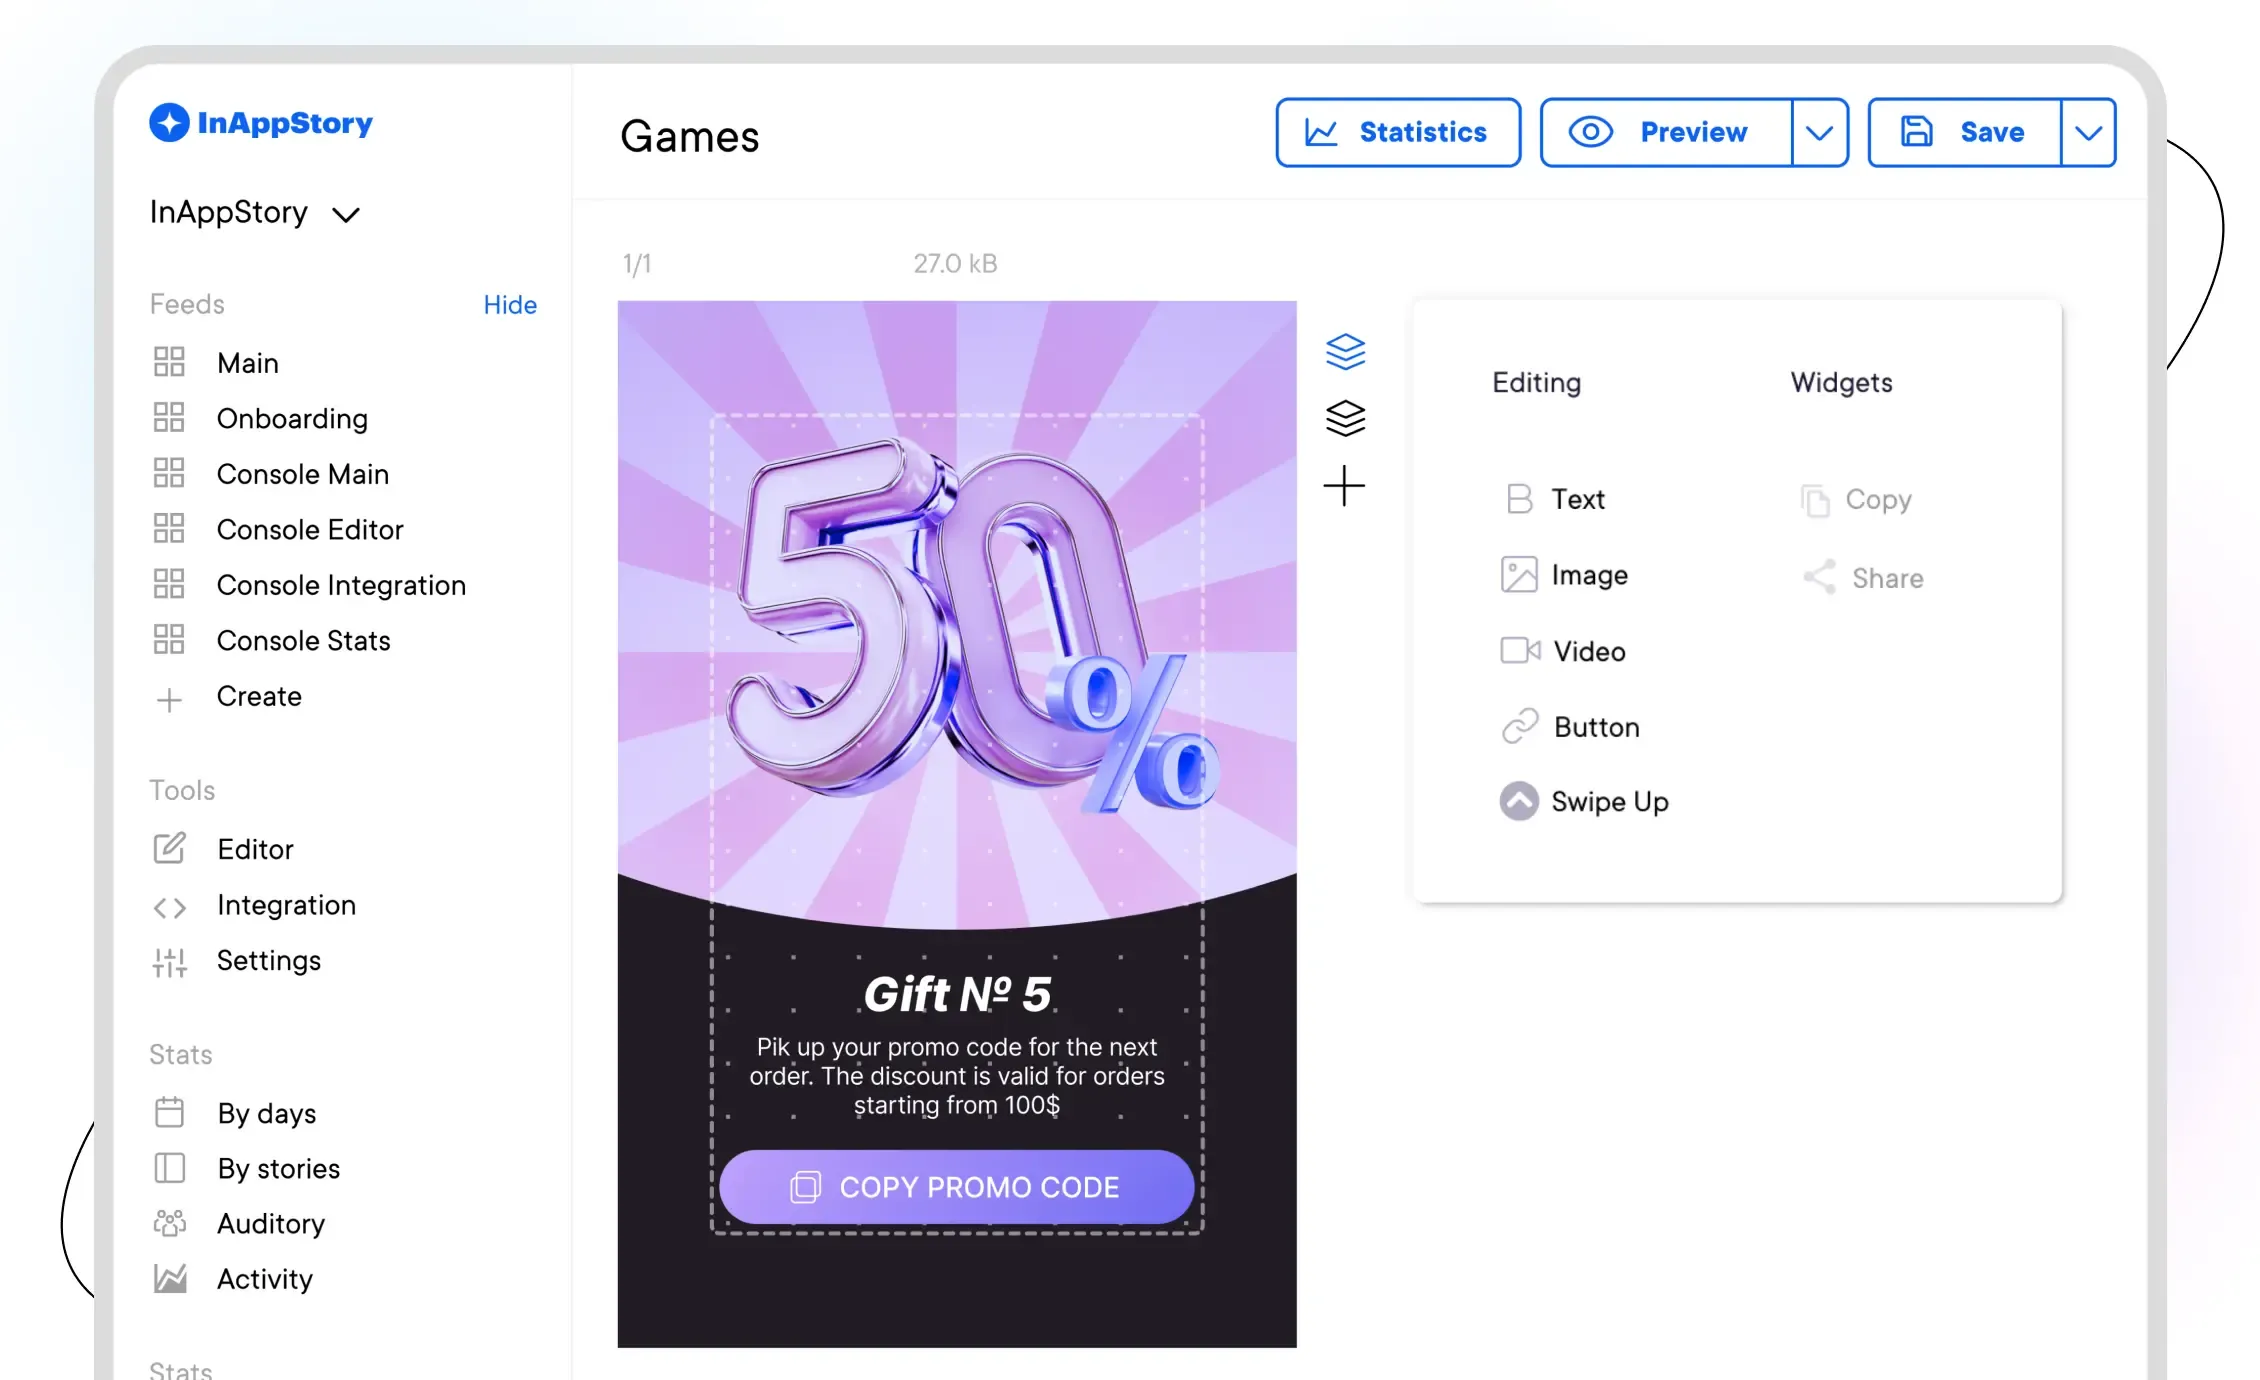
Task: Select the Copy widget
Action: point(1855,499)
